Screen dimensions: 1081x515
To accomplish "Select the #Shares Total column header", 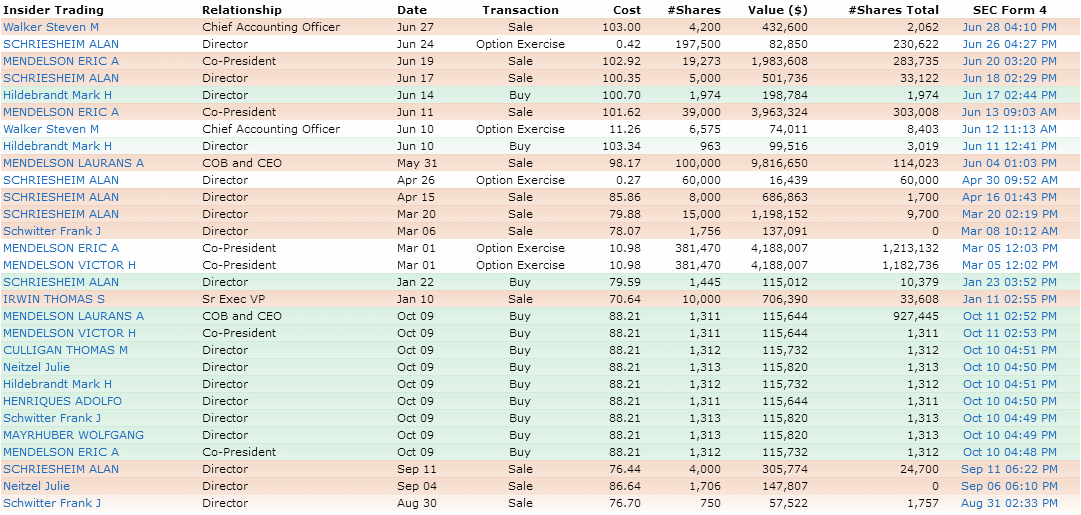I will [893, 10].
